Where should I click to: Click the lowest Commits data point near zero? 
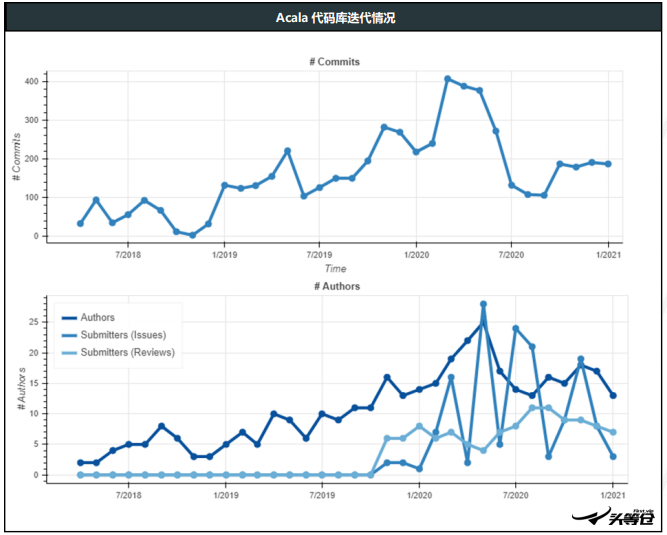[x=192, y=235]
